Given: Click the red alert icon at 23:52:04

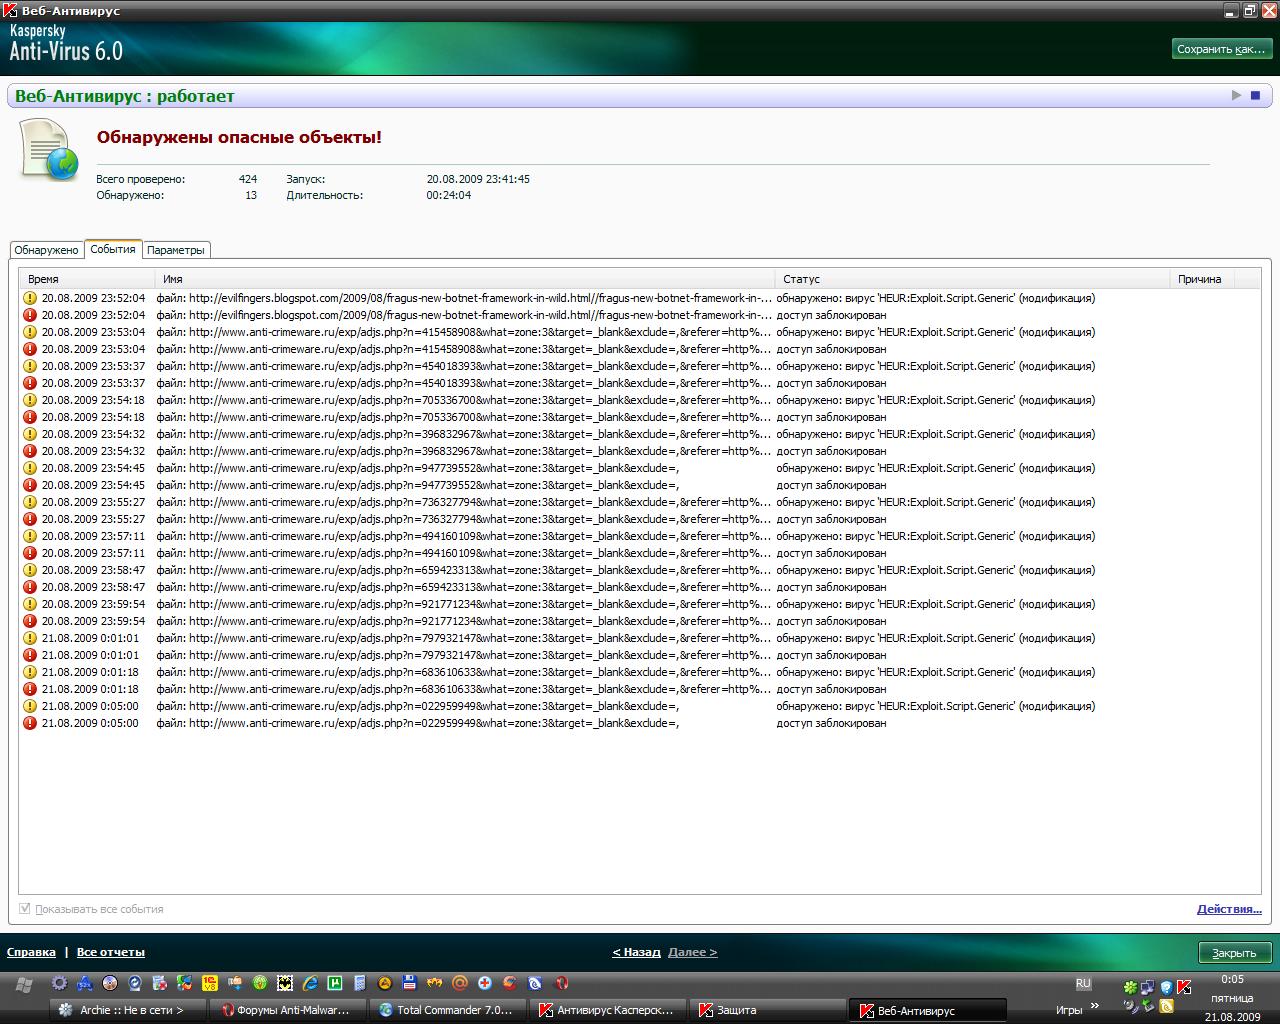Looking at the screenshot, I should (x=30, y=315).
